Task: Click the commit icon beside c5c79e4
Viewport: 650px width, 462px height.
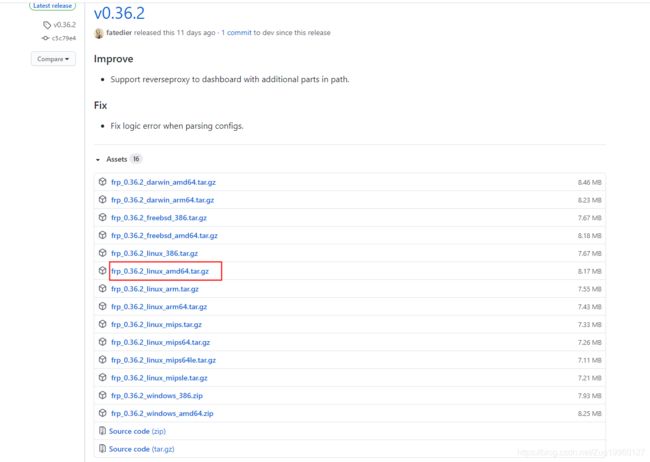Action: coord(45,38)
